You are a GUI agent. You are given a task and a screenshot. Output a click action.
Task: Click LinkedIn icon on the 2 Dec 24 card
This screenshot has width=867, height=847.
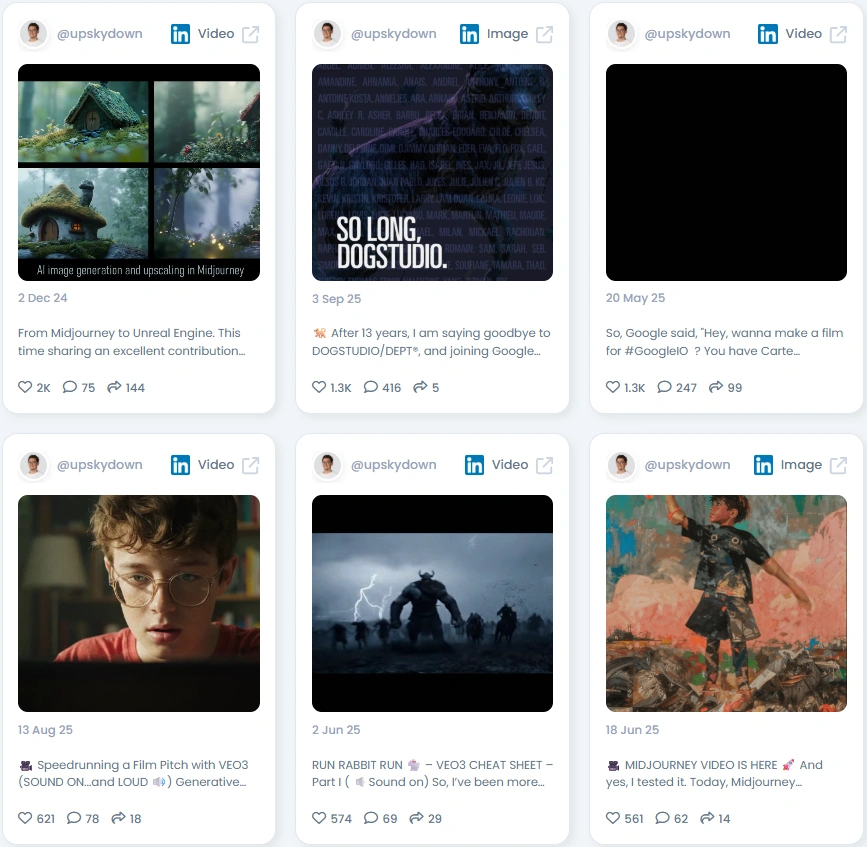tap(180, 34)
